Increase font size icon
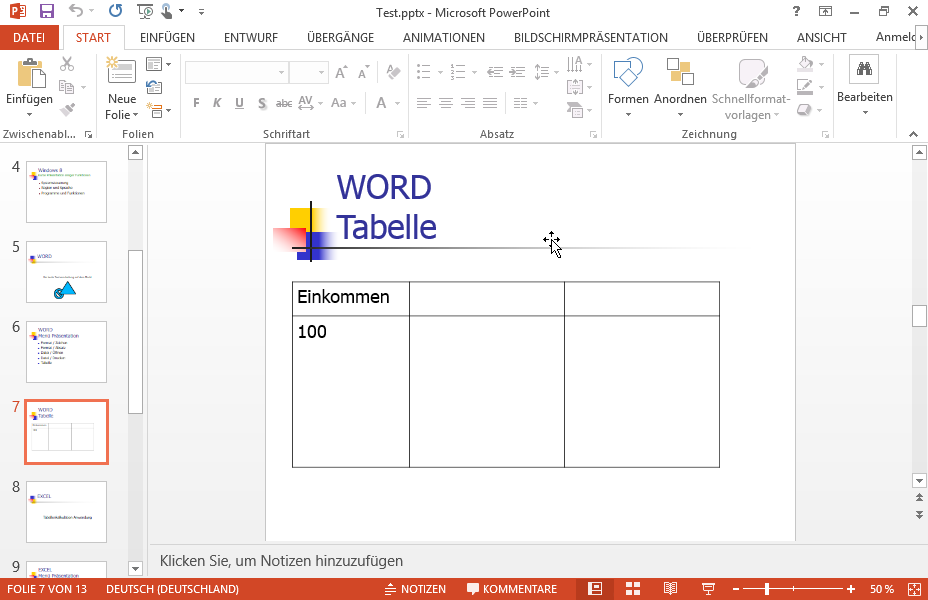This screenshot has height=600, width=928. click(341, 72)
